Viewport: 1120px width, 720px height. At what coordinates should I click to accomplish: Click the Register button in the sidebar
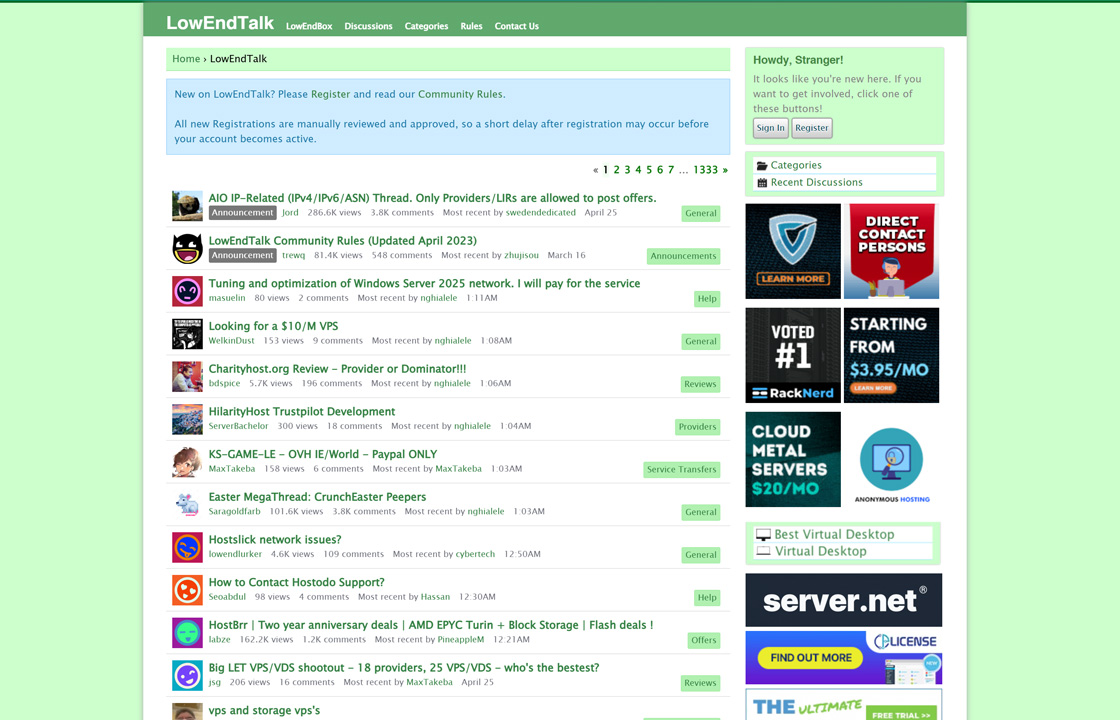click(812, 128)
